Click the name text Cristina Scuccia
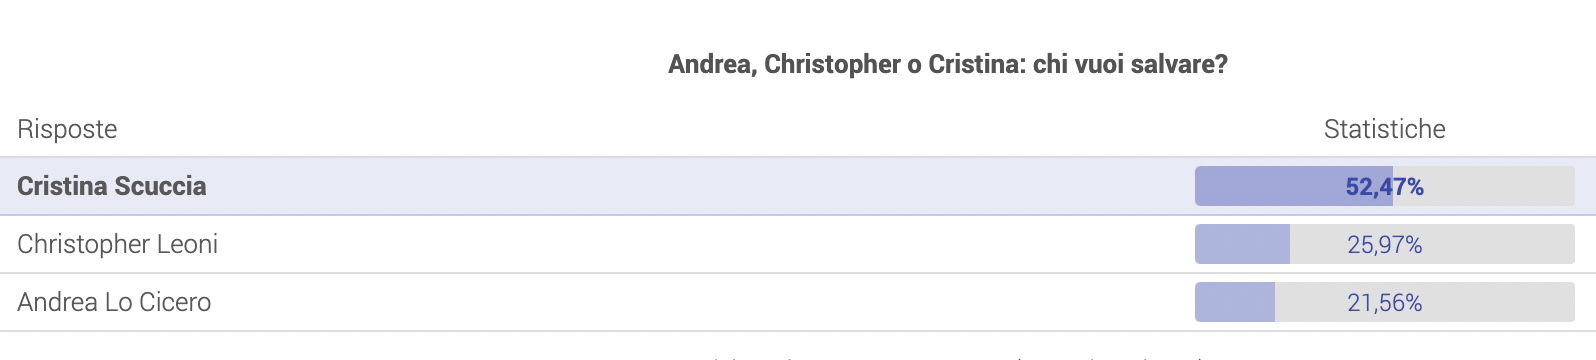Screen dimensions: 1596x360 [112, 186]
